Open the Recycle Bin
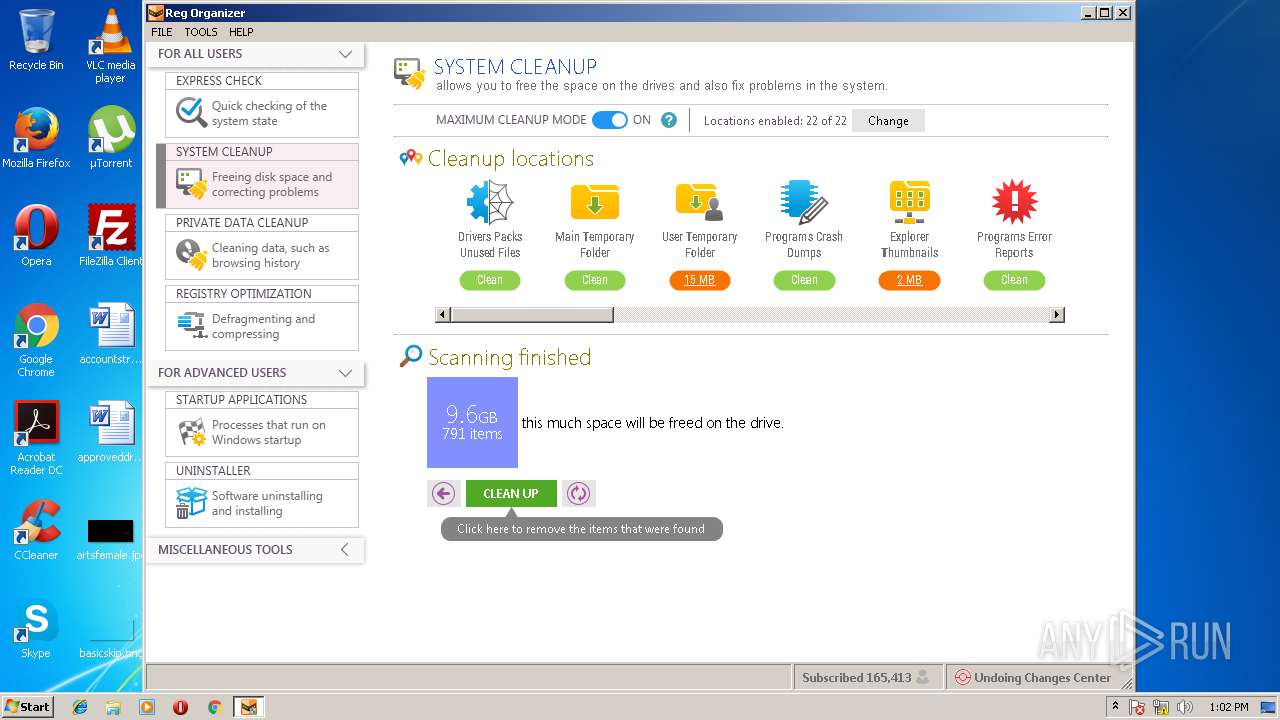Image resolution: width=1280 pixels, height=720 pixels. pos(36,39)
